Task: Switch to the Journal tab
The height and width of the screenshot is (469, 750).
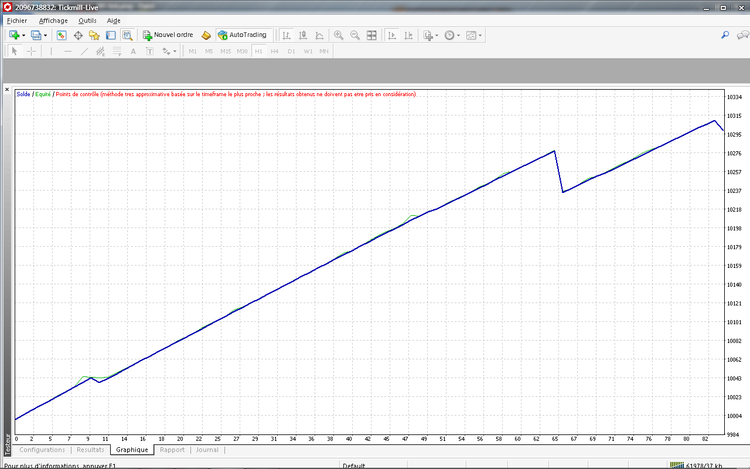Action: coord(207,450)
